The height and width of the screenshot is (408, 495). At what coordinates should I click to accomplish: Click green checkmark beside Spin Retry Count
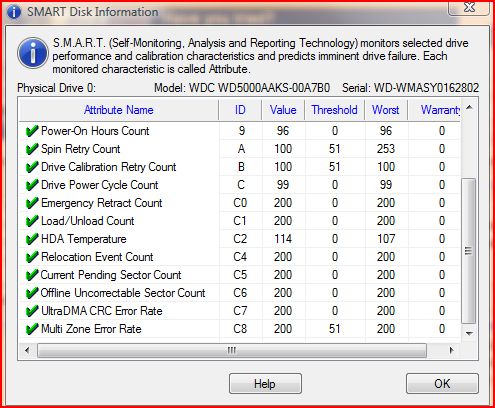point(32,149)
